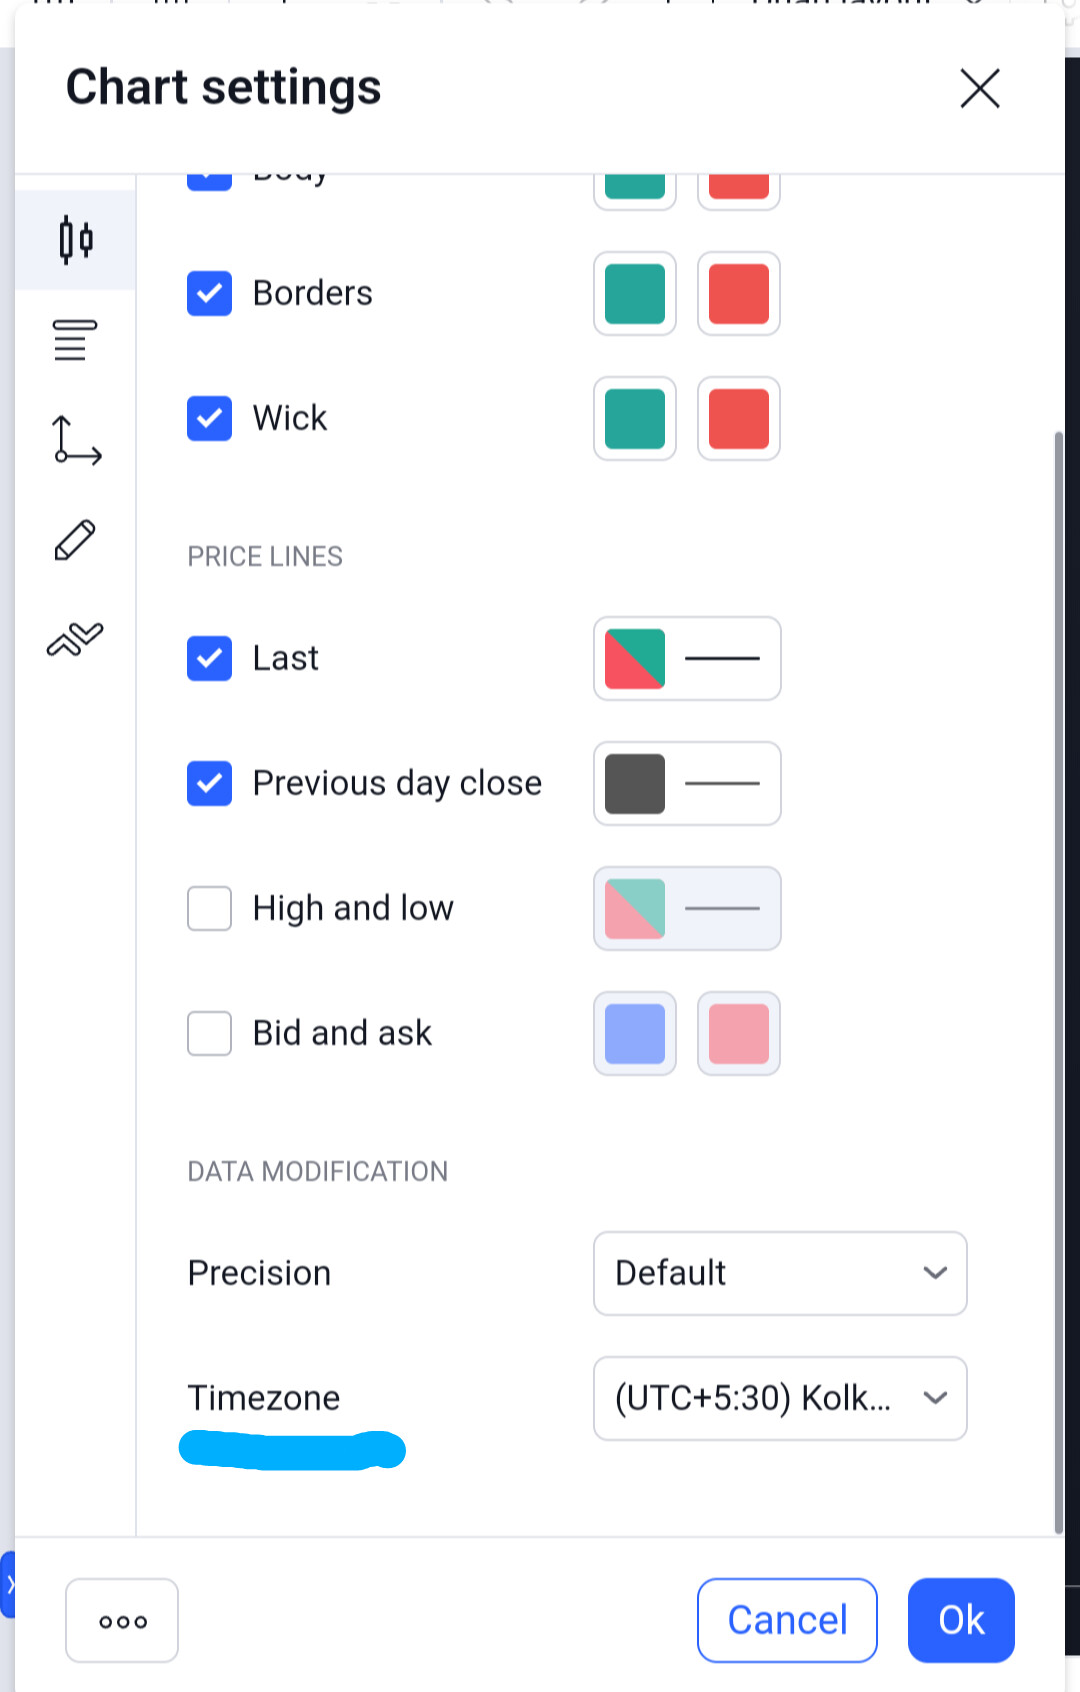This screenshot has height=1692, width=1080.
Task: Disable the Wick checkbox
Action: pyautogui.click(x=209, y=418)
